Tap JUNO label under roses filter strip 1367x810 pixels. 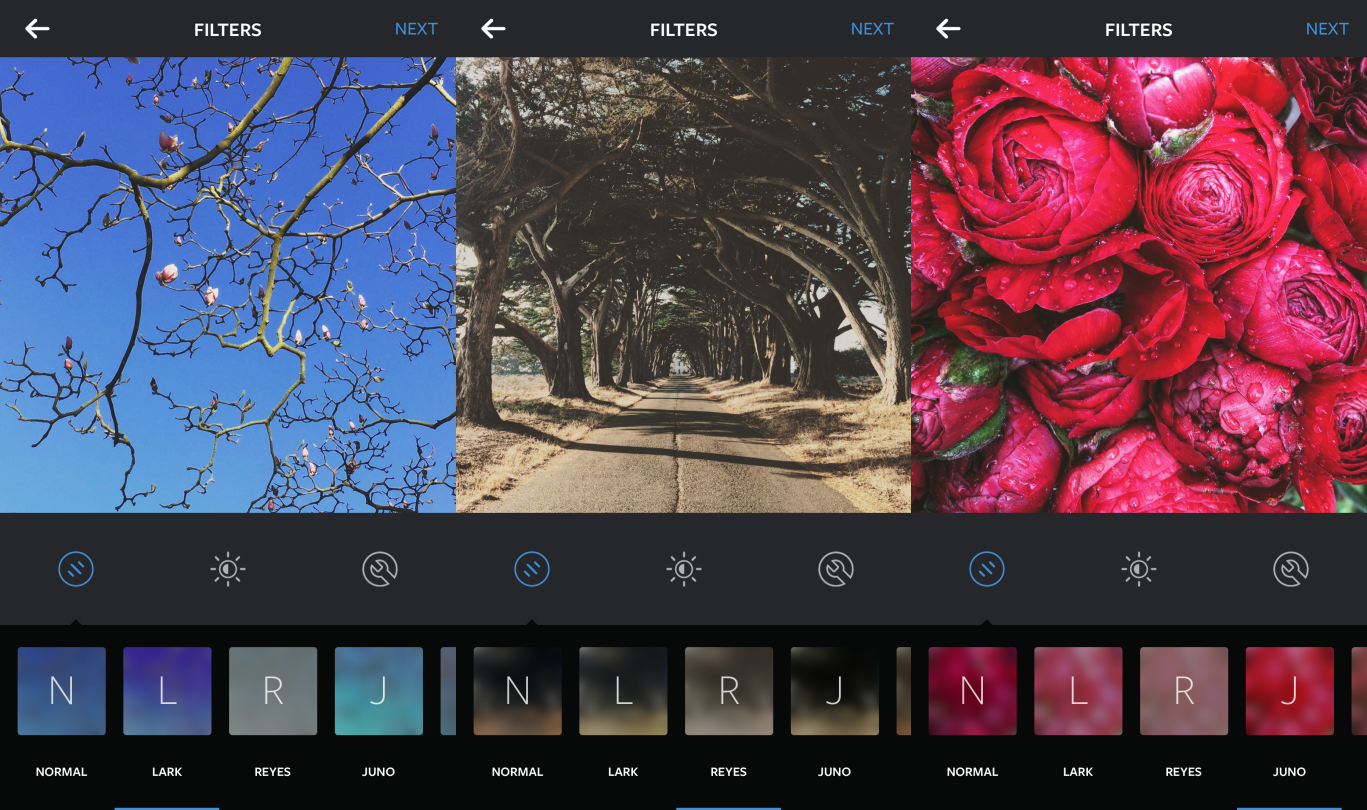(1290, 772)
